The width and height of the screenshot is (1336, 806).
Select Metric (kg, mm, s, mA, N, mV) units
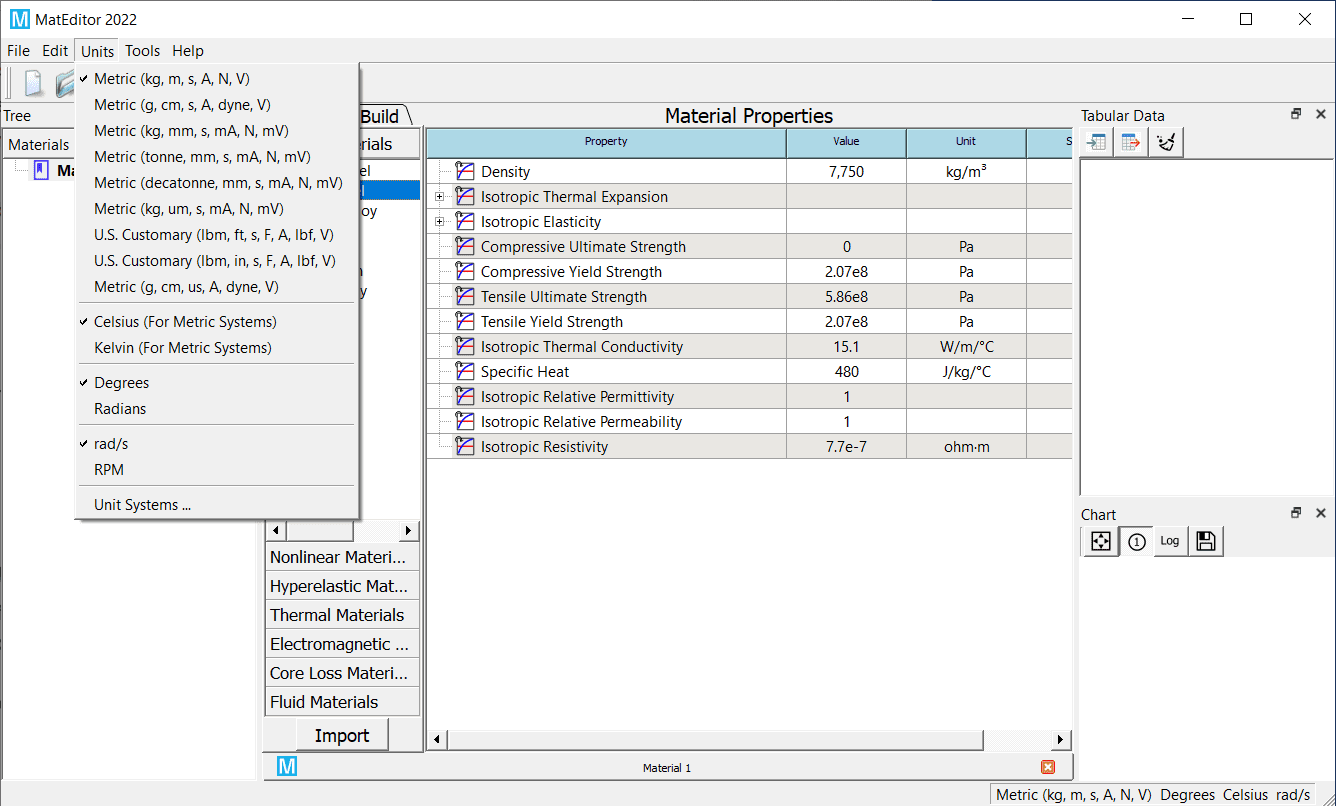217,131
